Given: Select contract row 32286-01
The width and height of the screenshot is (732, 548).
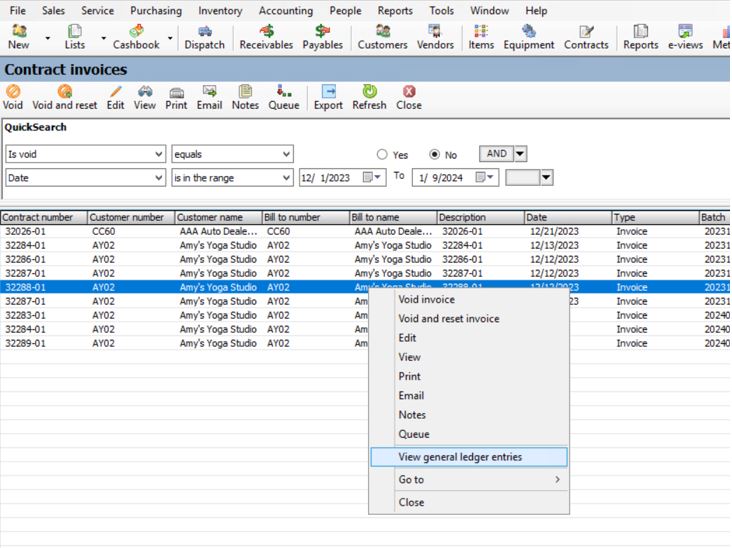Looking at the screenshot, I should tap(365, 260).
